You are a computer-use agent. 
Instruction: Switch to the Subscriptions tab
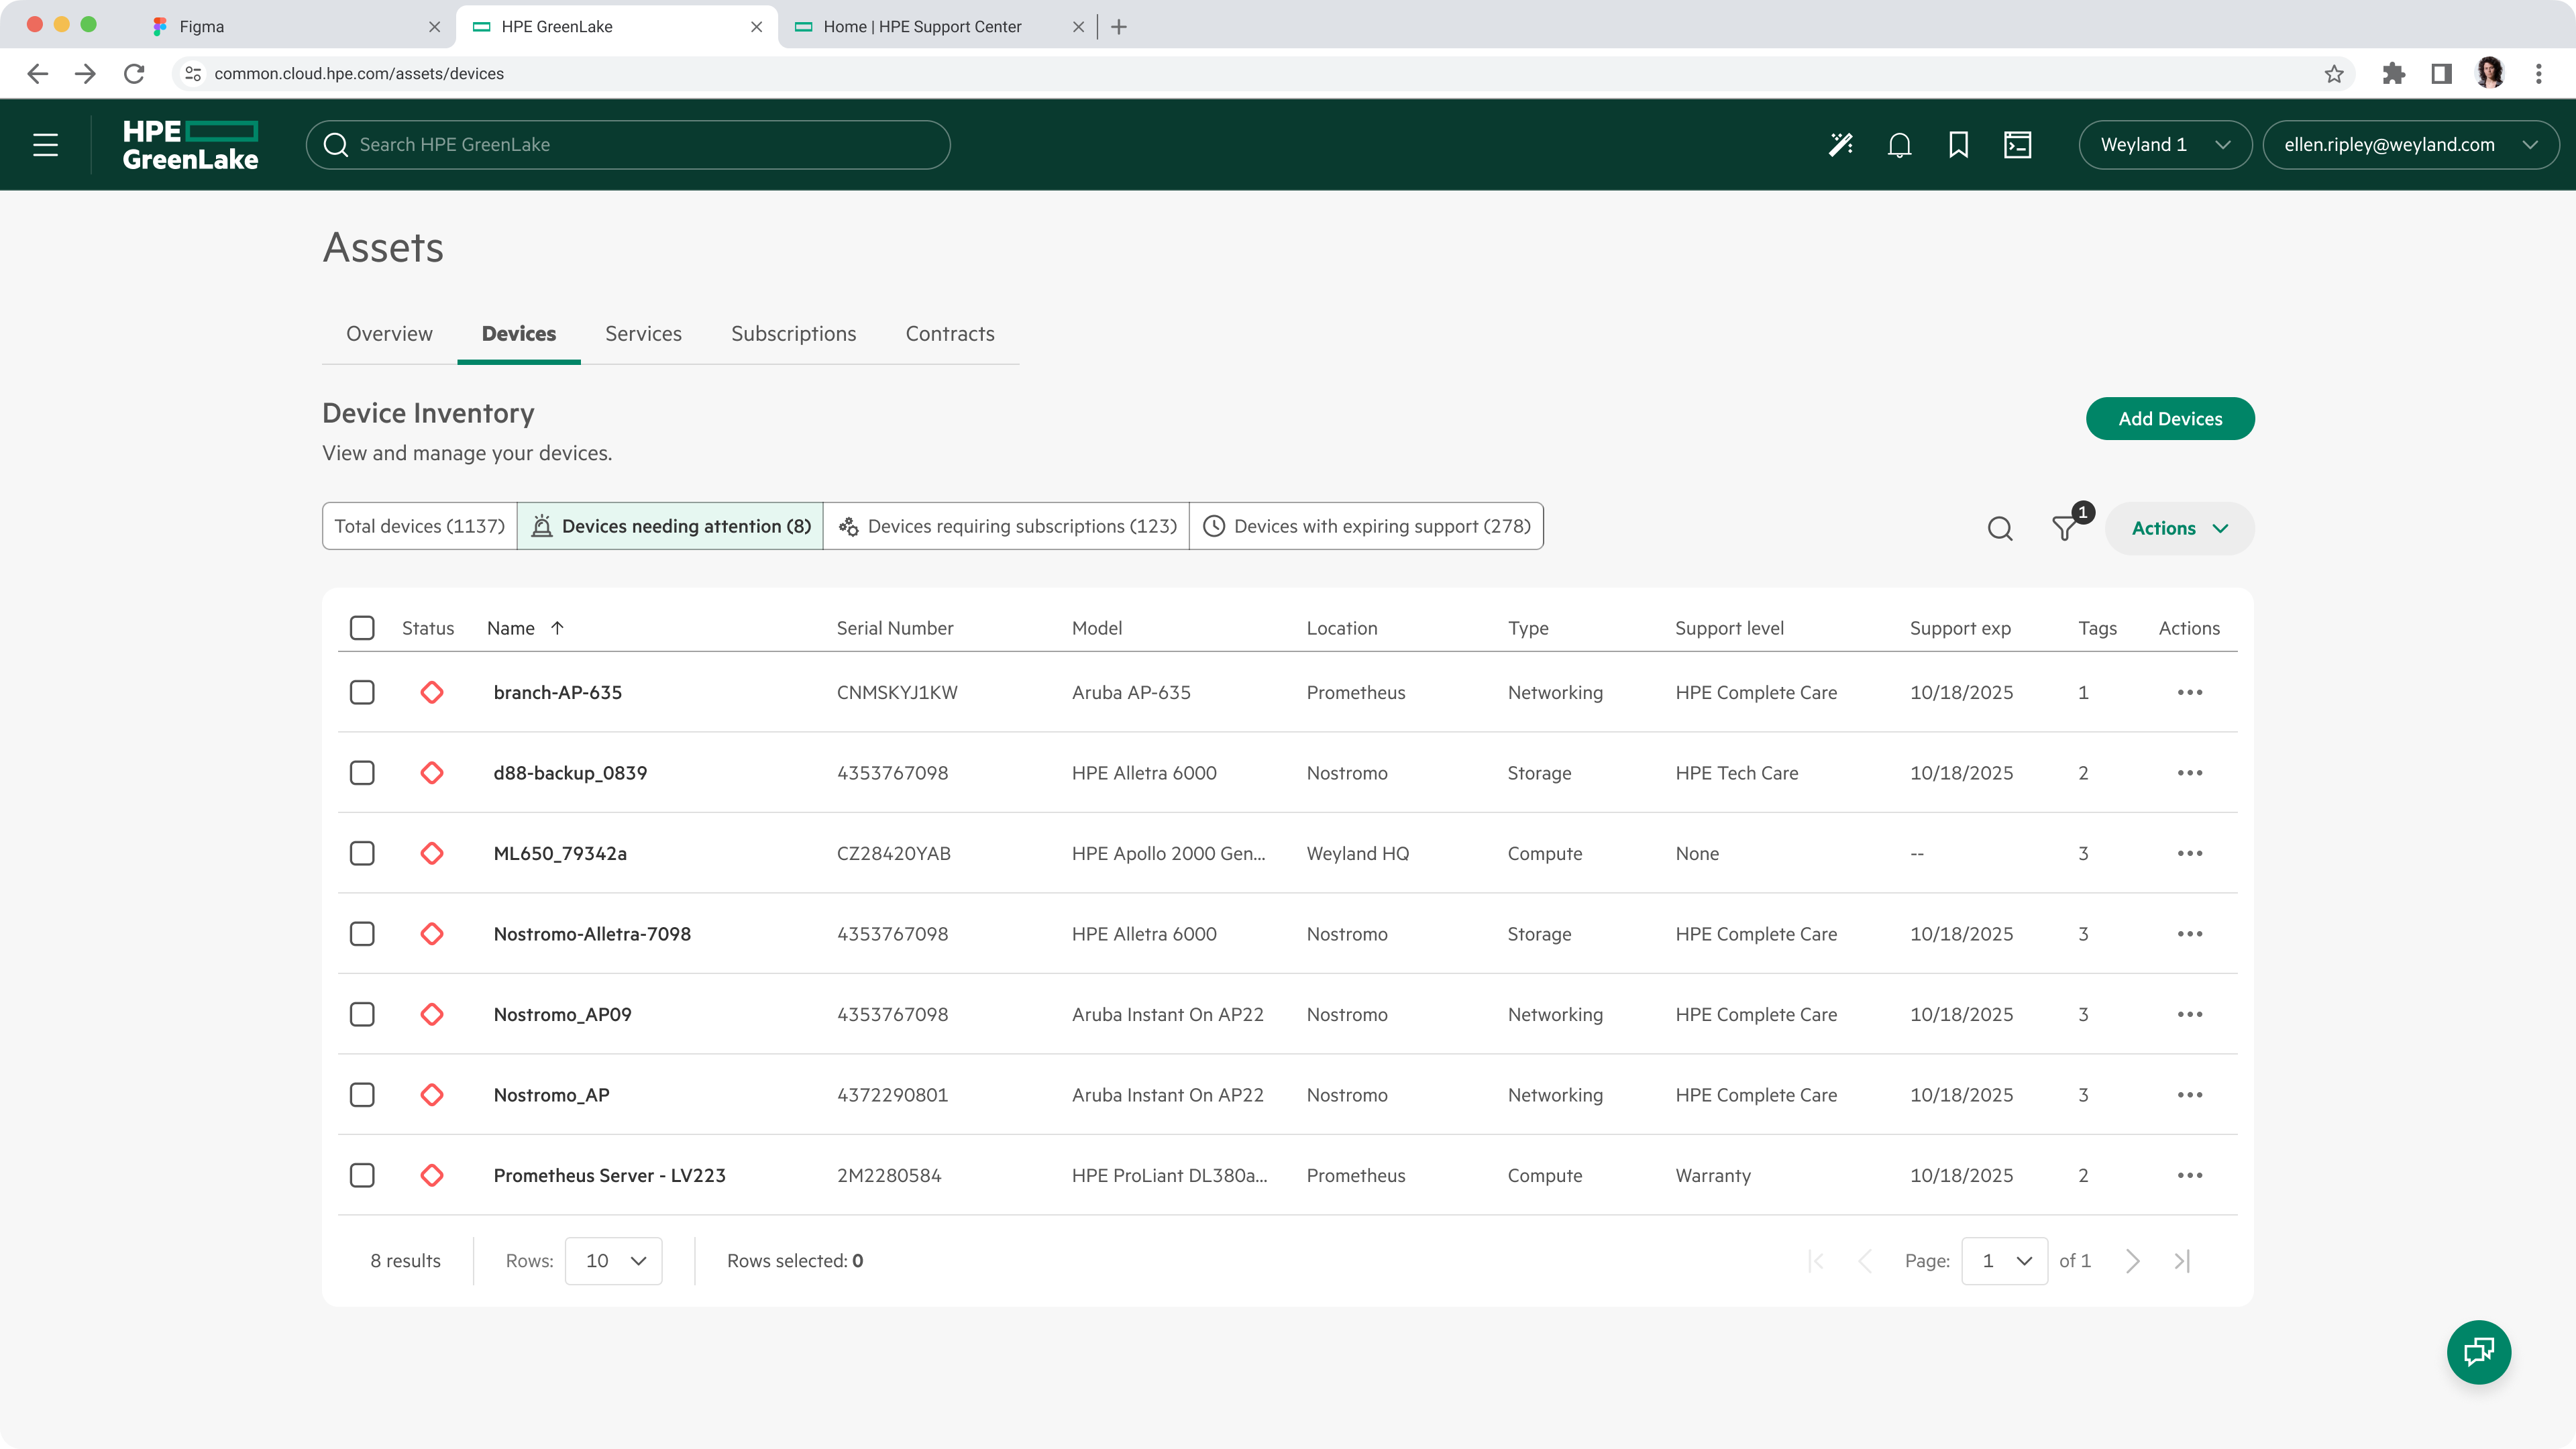pos(793,333)
